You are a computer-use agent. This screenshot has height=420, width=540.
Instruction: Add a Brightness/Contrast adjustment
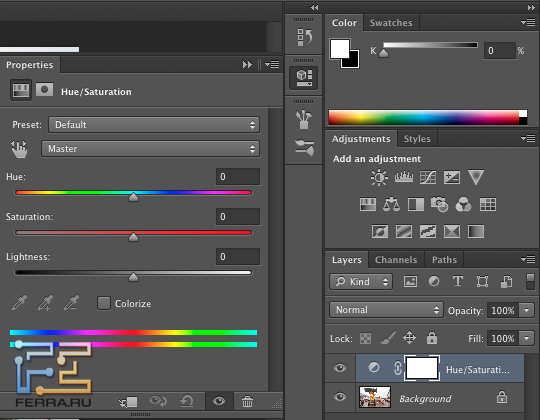[x=379, y=178]
